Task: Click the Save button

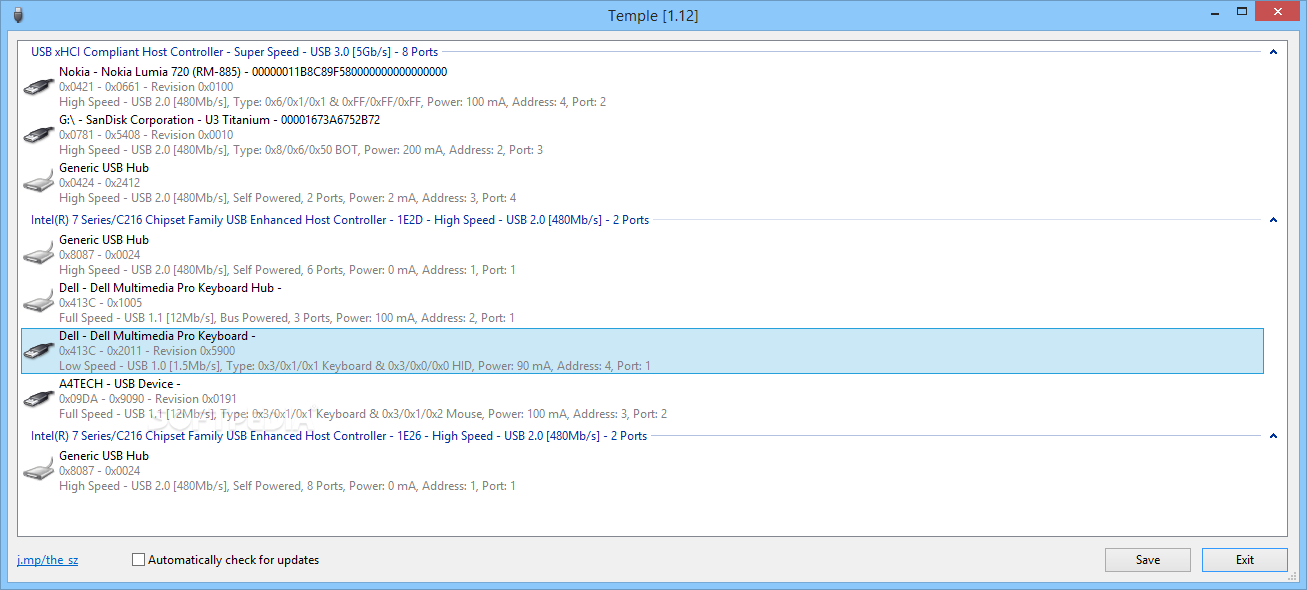Action: tap(1148, 560)
